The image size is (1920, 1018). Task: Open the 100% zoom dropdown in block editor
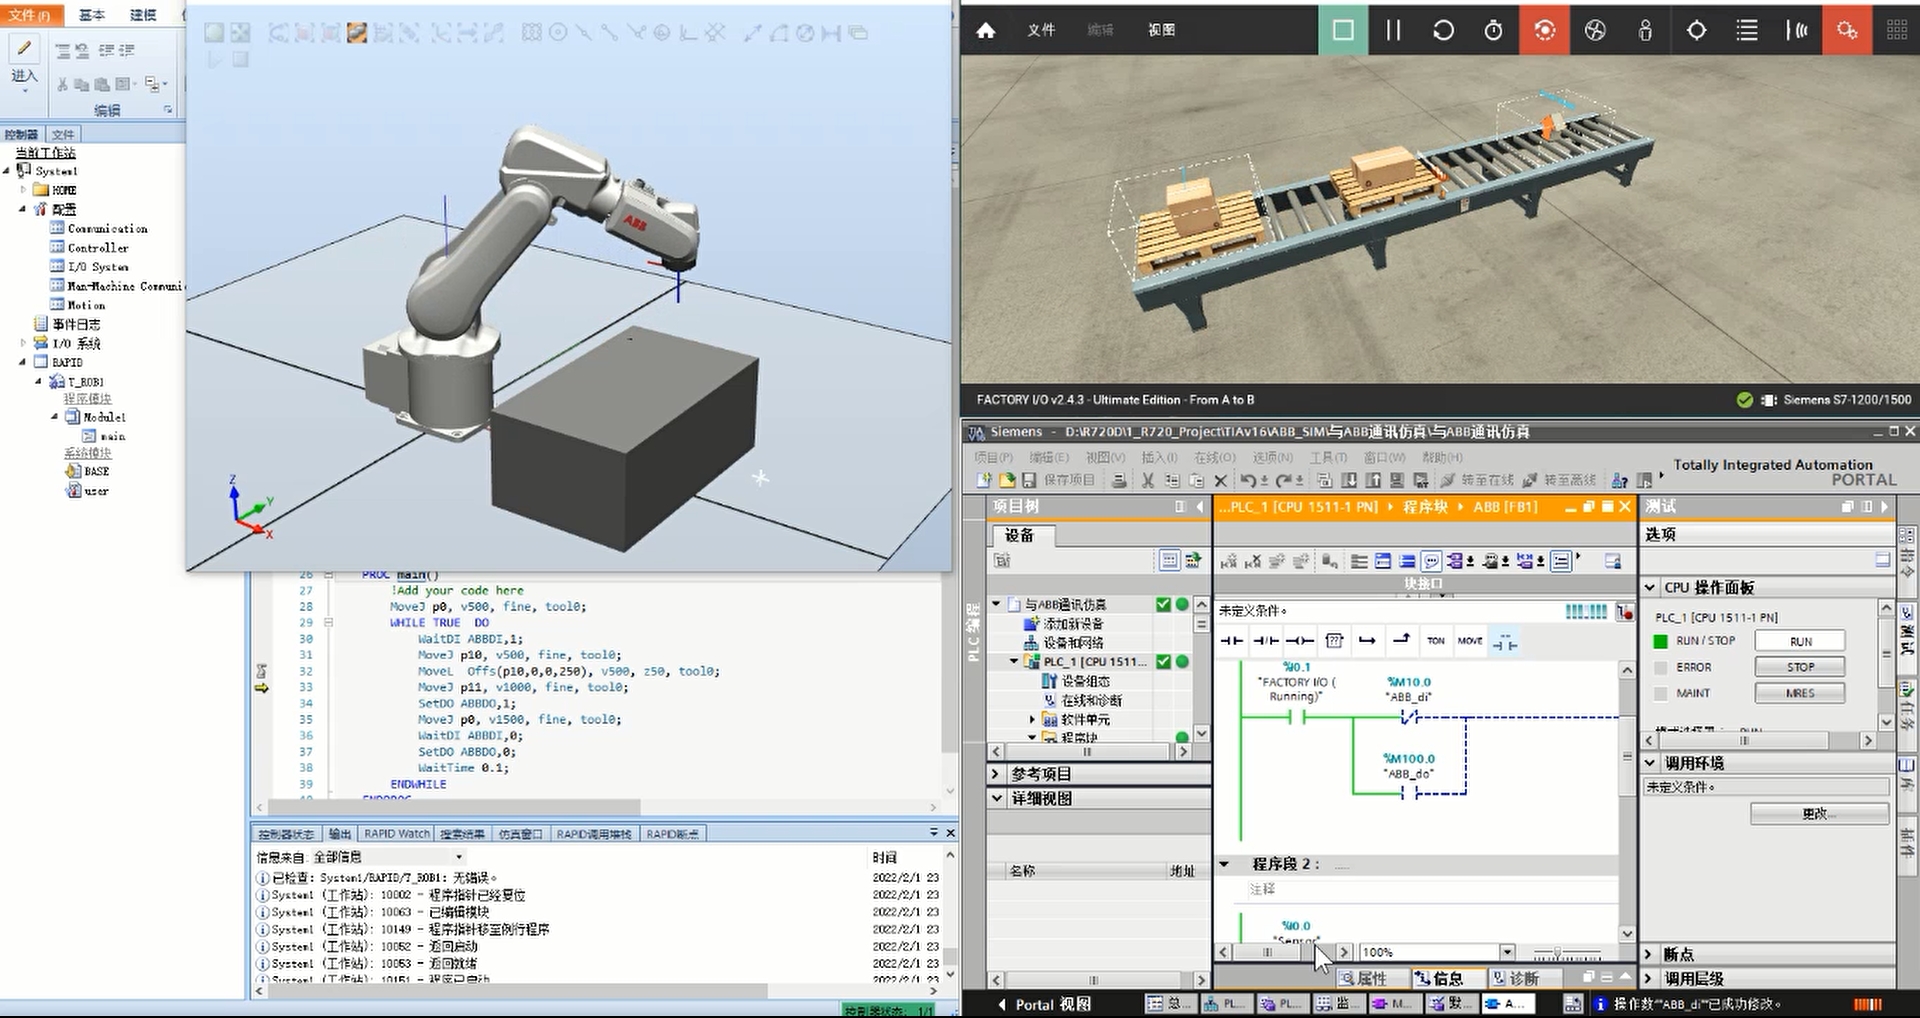click(x=1507, y=952)
